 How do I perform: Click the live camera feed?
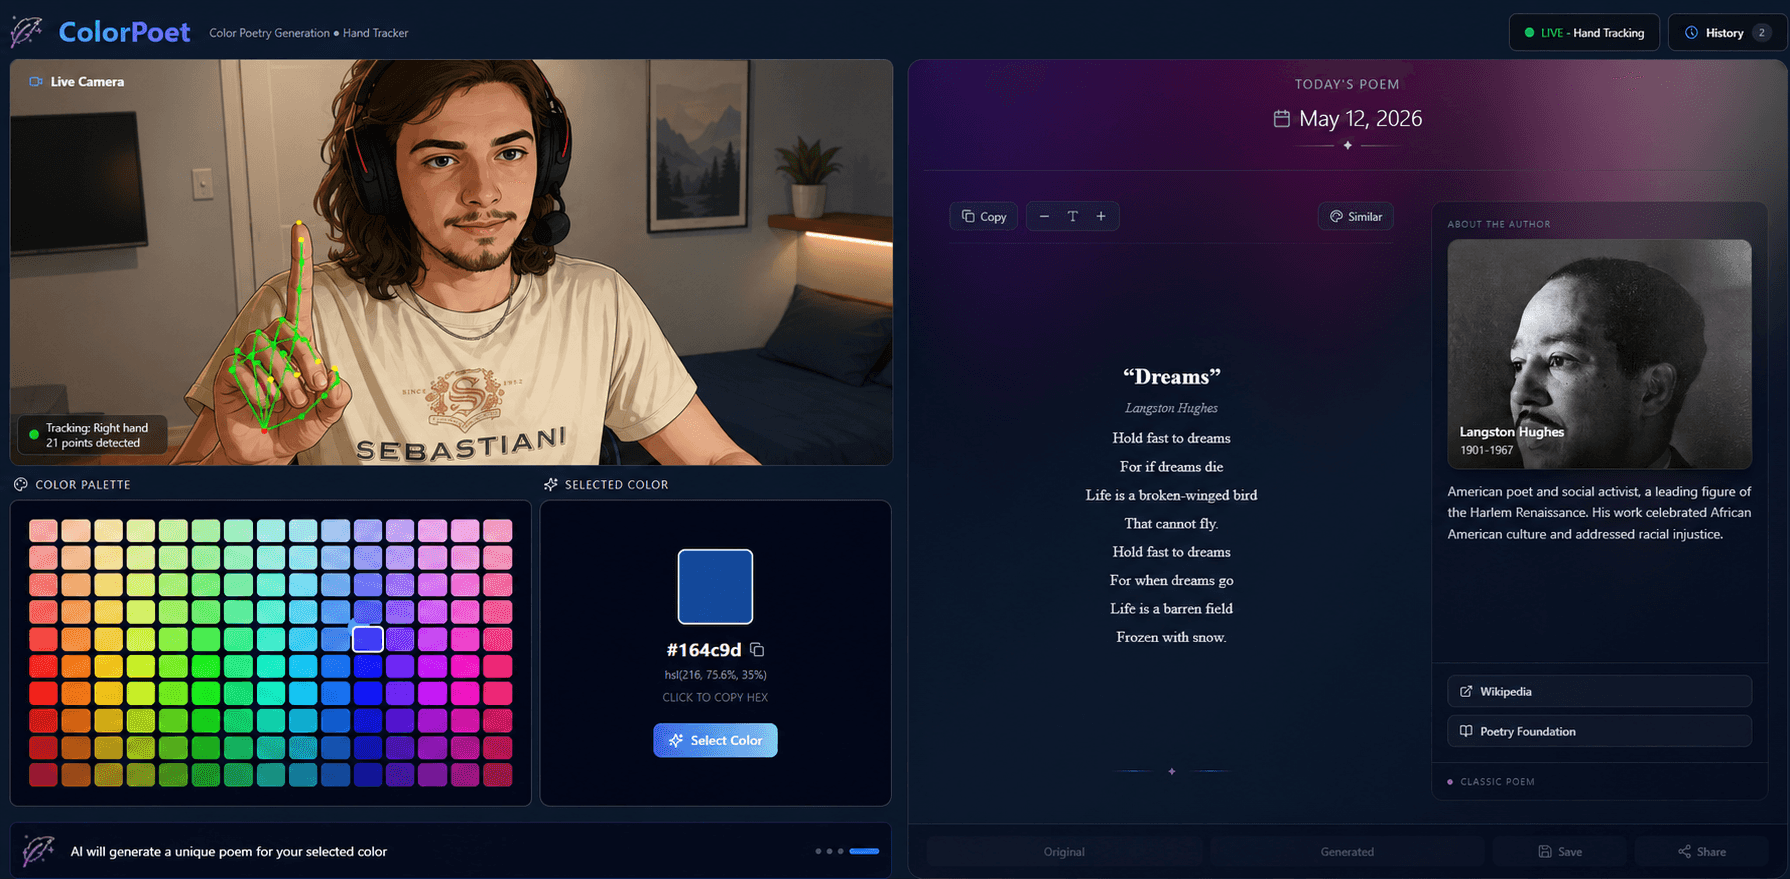pyautogui.click(x=451, y=262)
